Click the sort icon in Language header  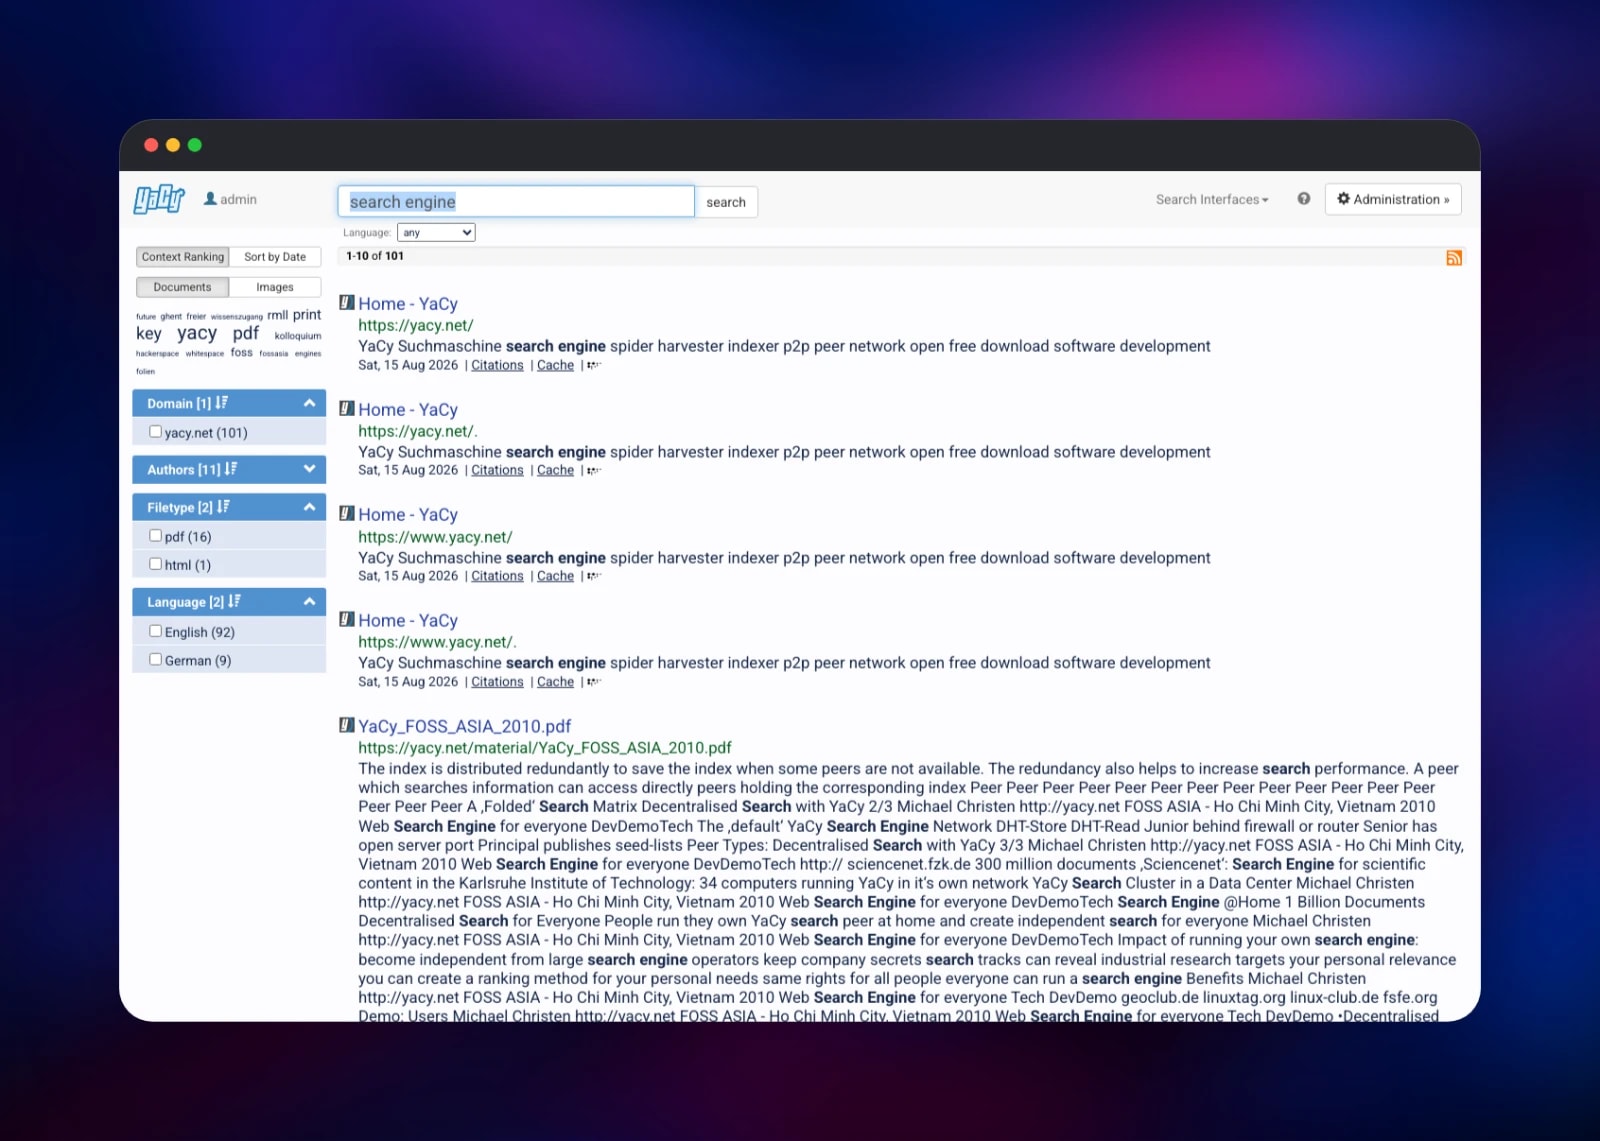[x=235, y=602]
